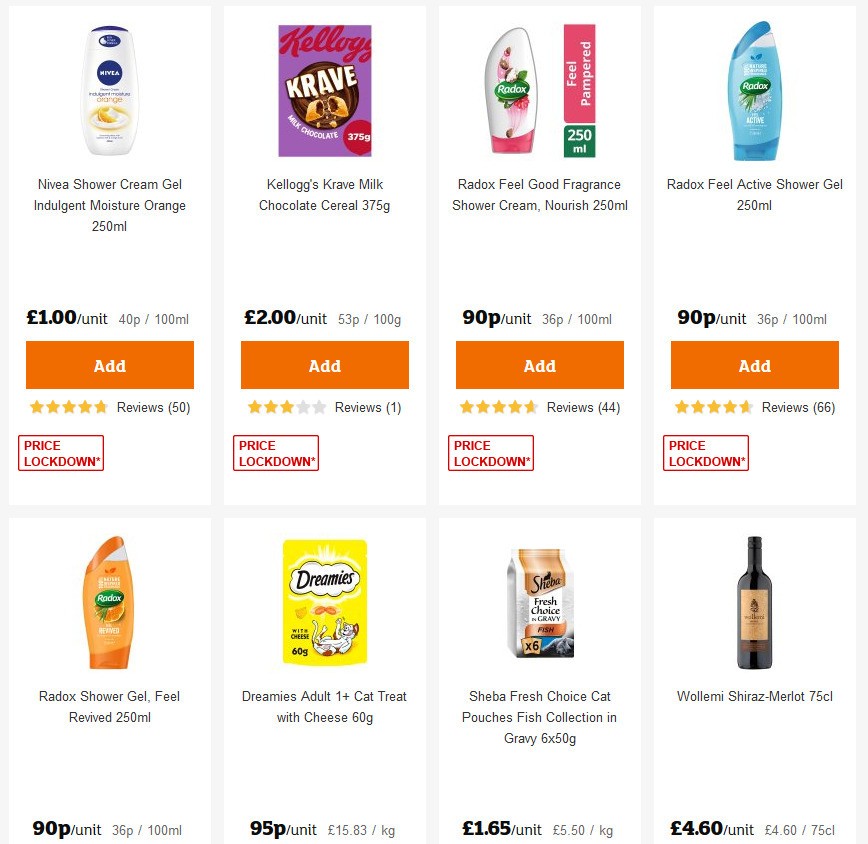The image size is (868, 844).
Task: Click the Radox Feel Active star rating
Action: pyautogui.click(x=710, y=407)
